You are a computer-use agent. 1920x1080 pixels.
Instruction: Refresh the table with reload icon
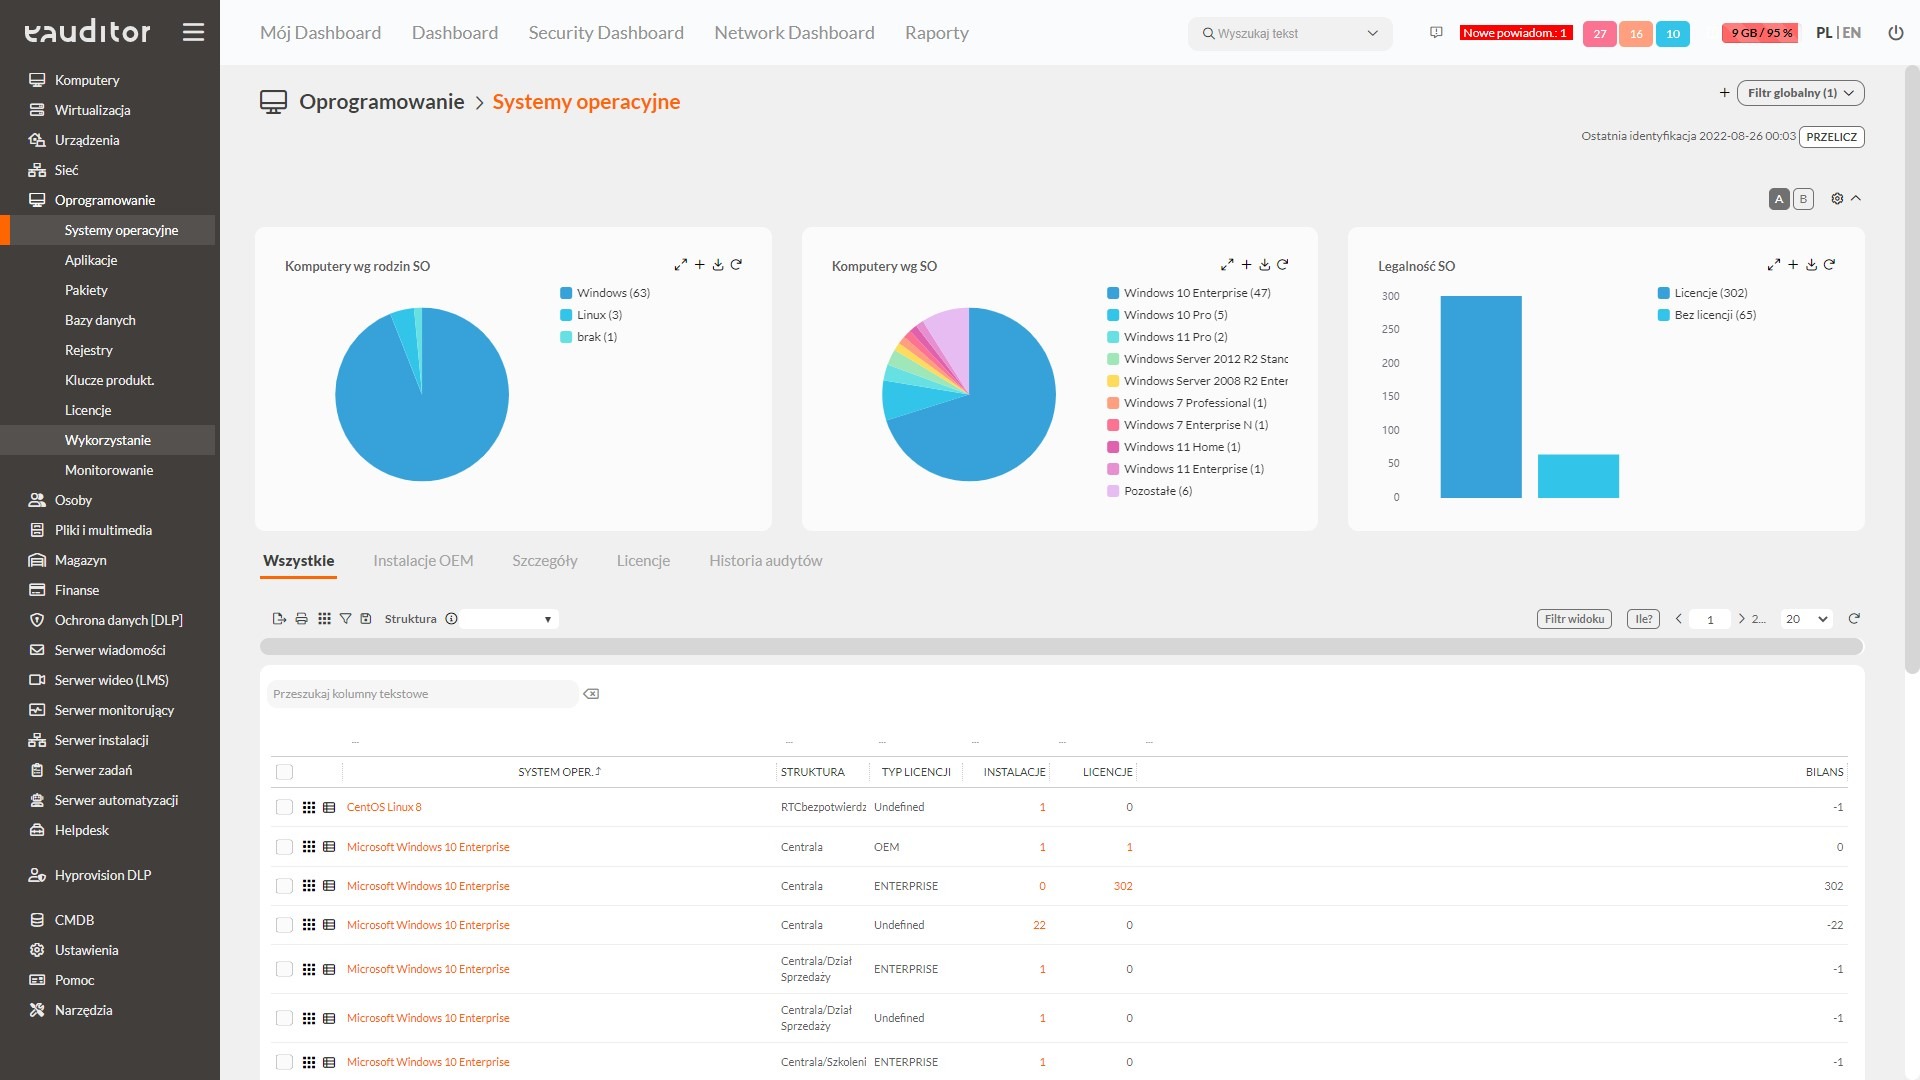point(1854,619)
